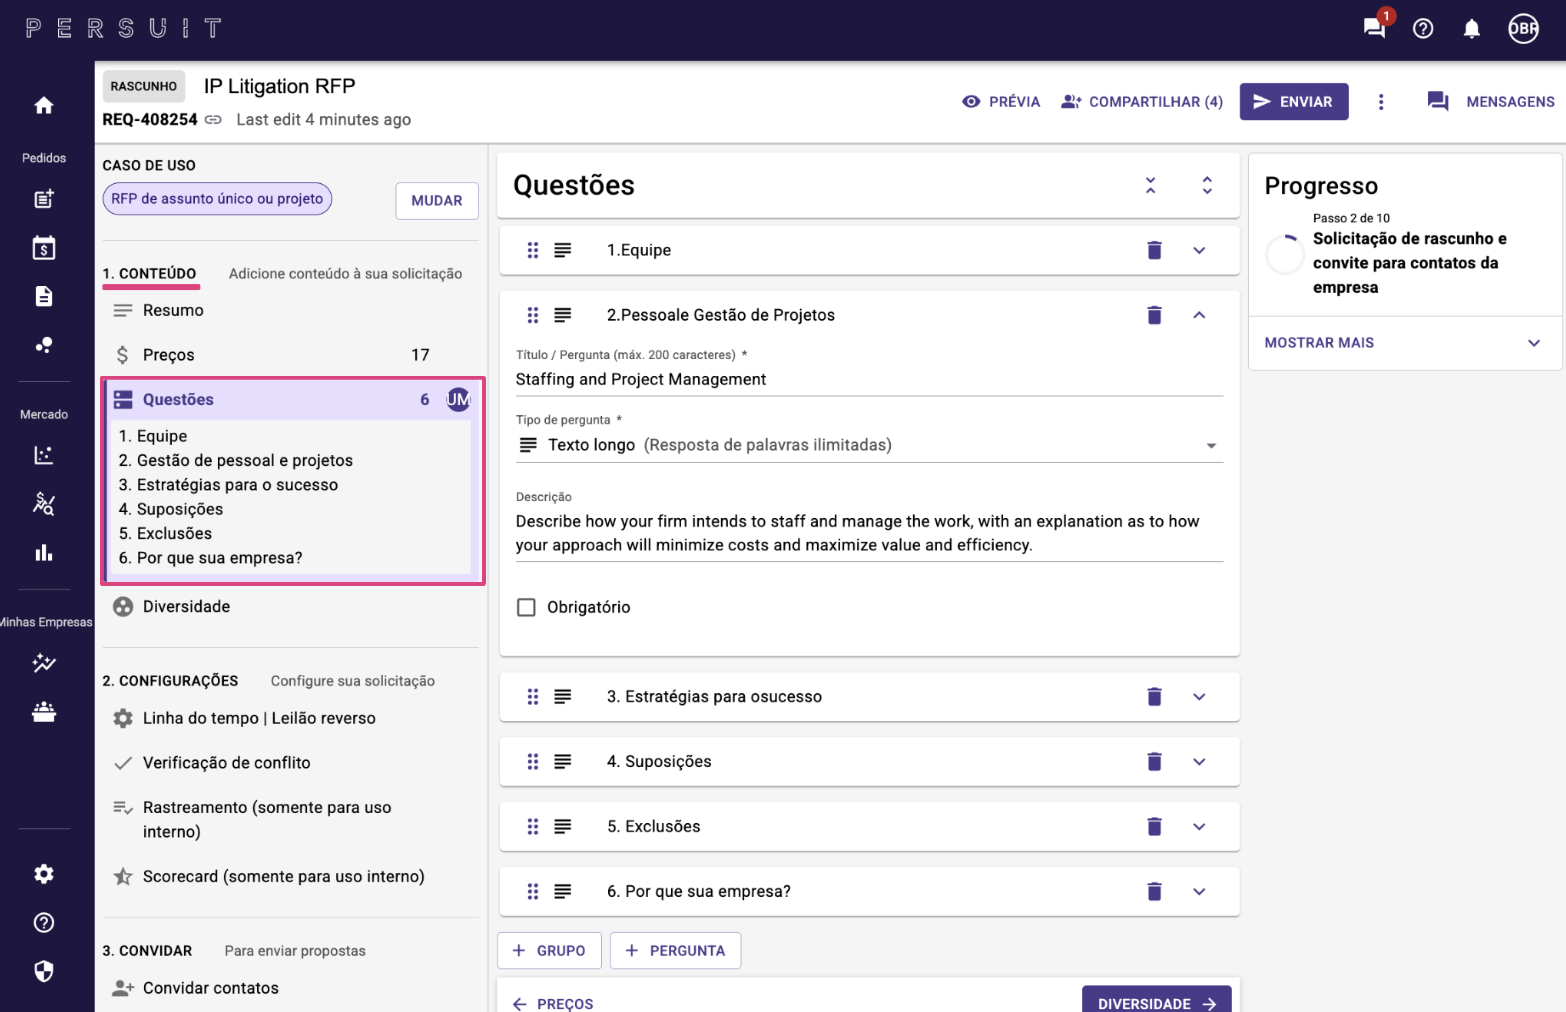Expand the 5. Exclusões question
This screenshot has width=1566, height=1012.
pyautogui.click(x=1199, y=827)
